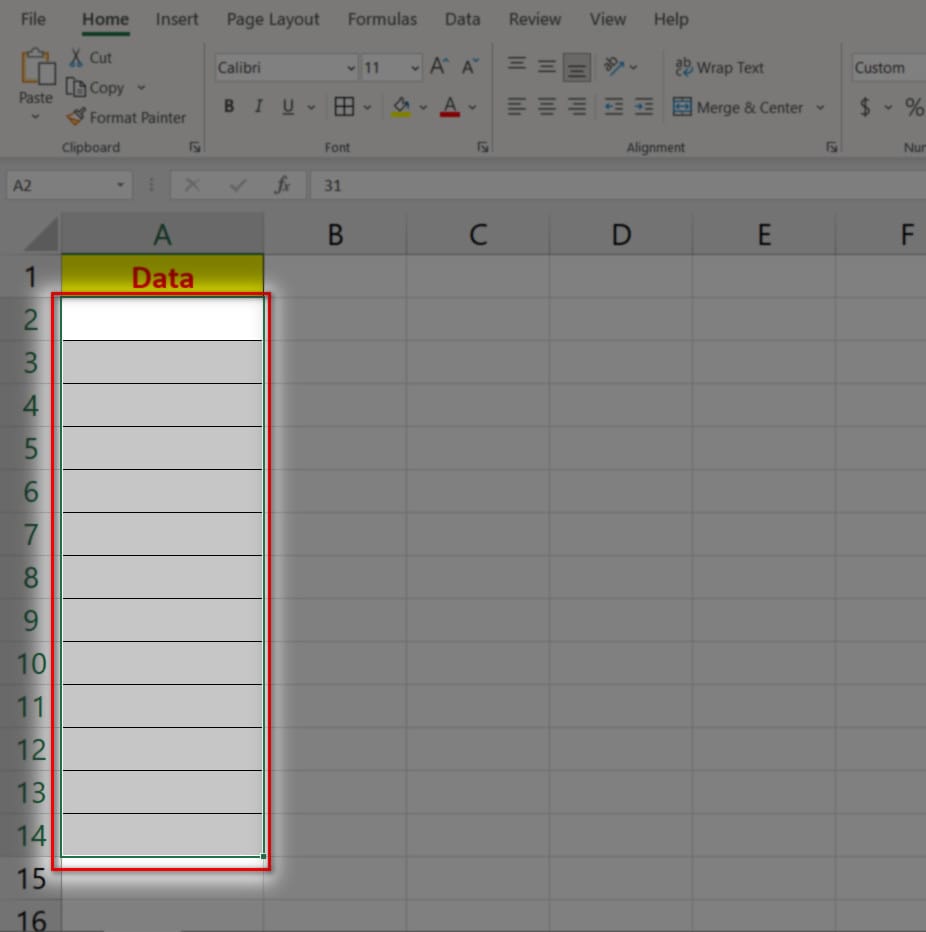Switch to the Insert ribbon tab
This screenshot has height=932, width=926.
177,19
